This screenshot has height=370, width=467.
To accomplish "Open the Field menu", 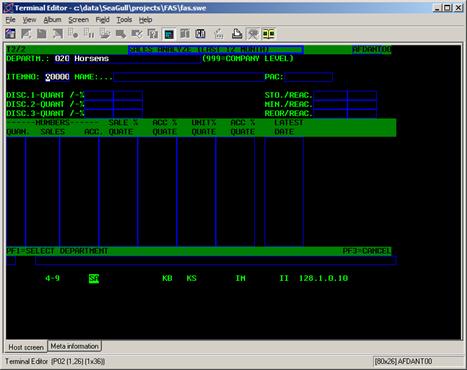I will pyautogui.click(x=102, y=20).
